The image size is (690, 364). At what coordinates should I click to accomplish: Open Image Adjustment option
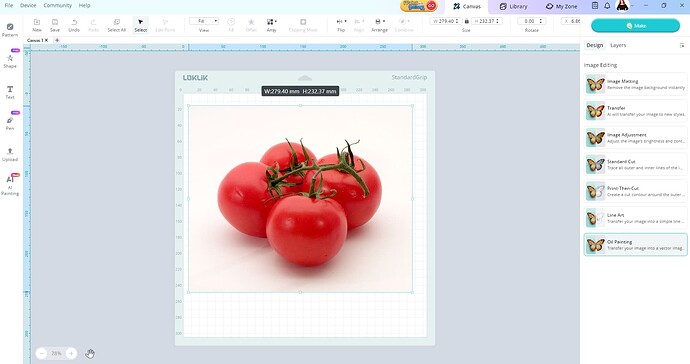tap(635, 138)
